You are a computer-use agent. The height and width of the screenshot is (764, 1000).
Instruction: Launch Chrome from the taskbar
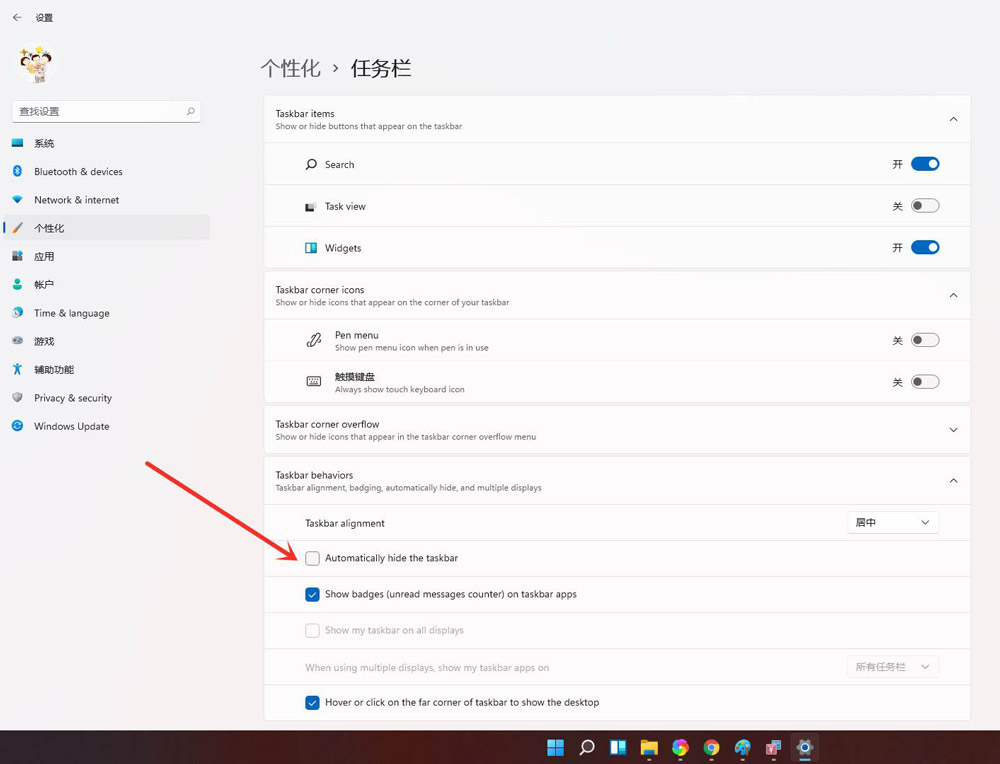pyautogui.click(x=710, y=747)
